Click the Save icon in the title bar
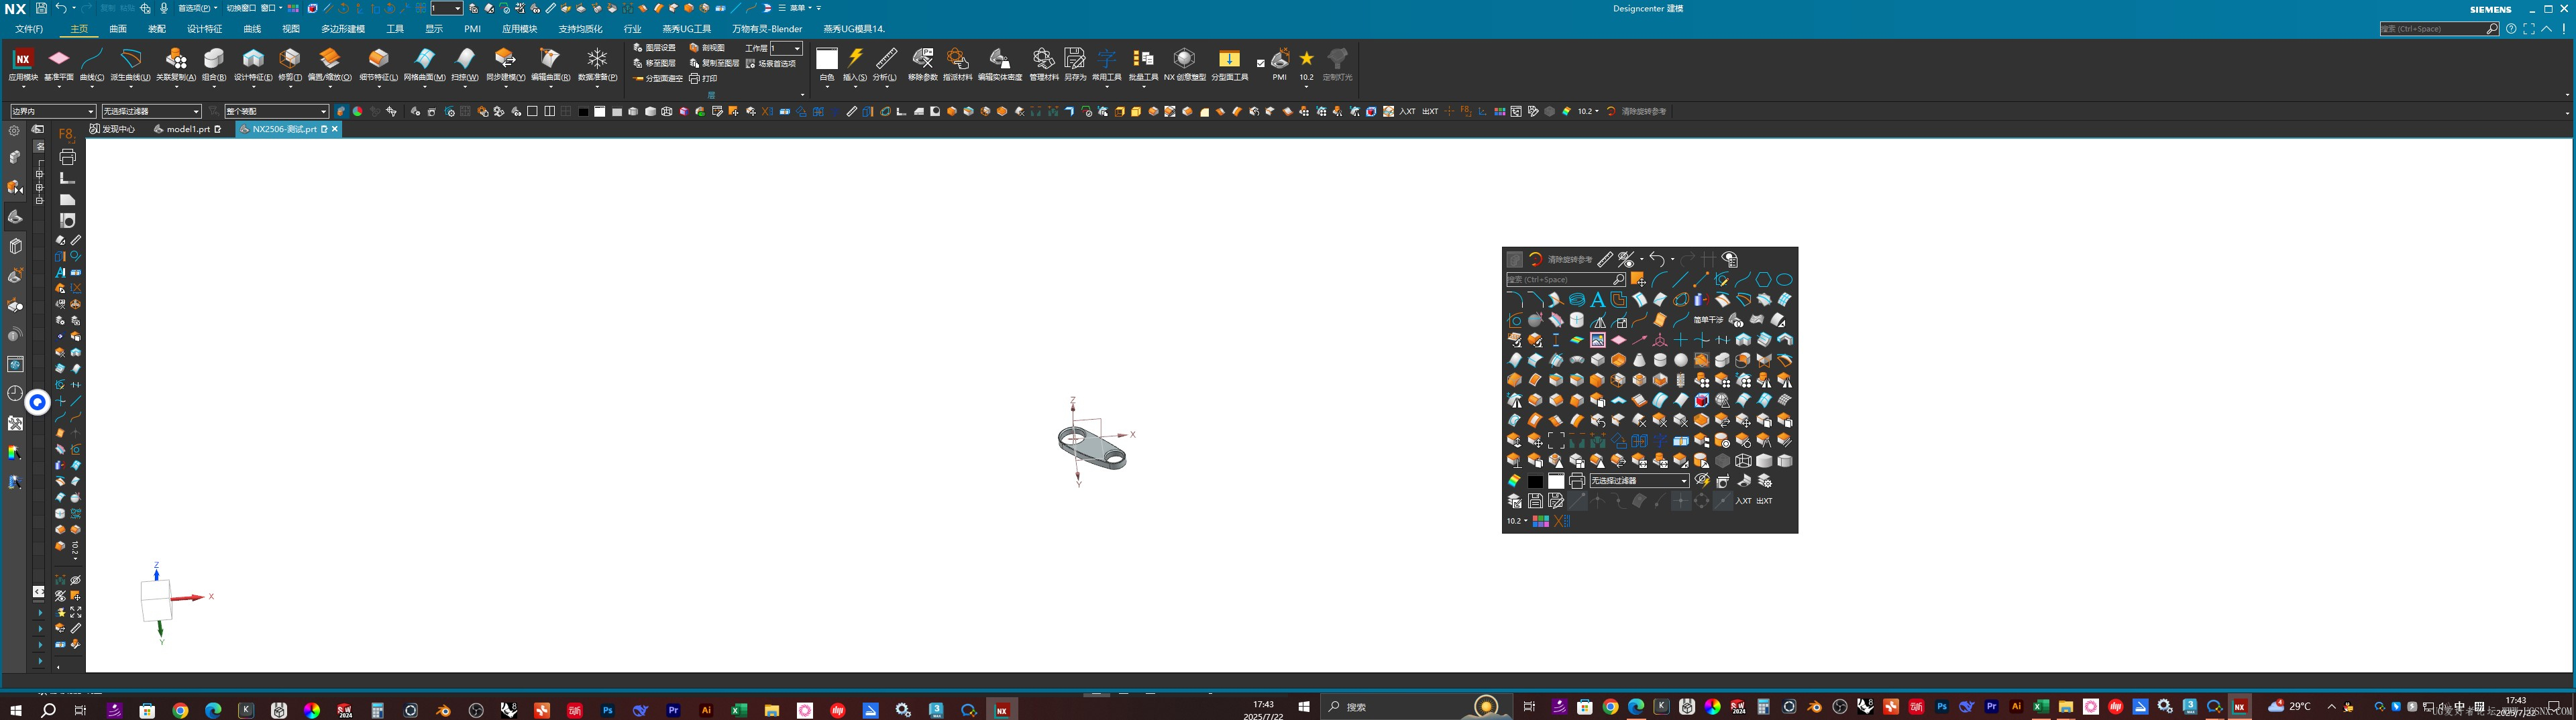This screenshot has width=2576, height=720. pyautogui.click(x=41, y=8)
